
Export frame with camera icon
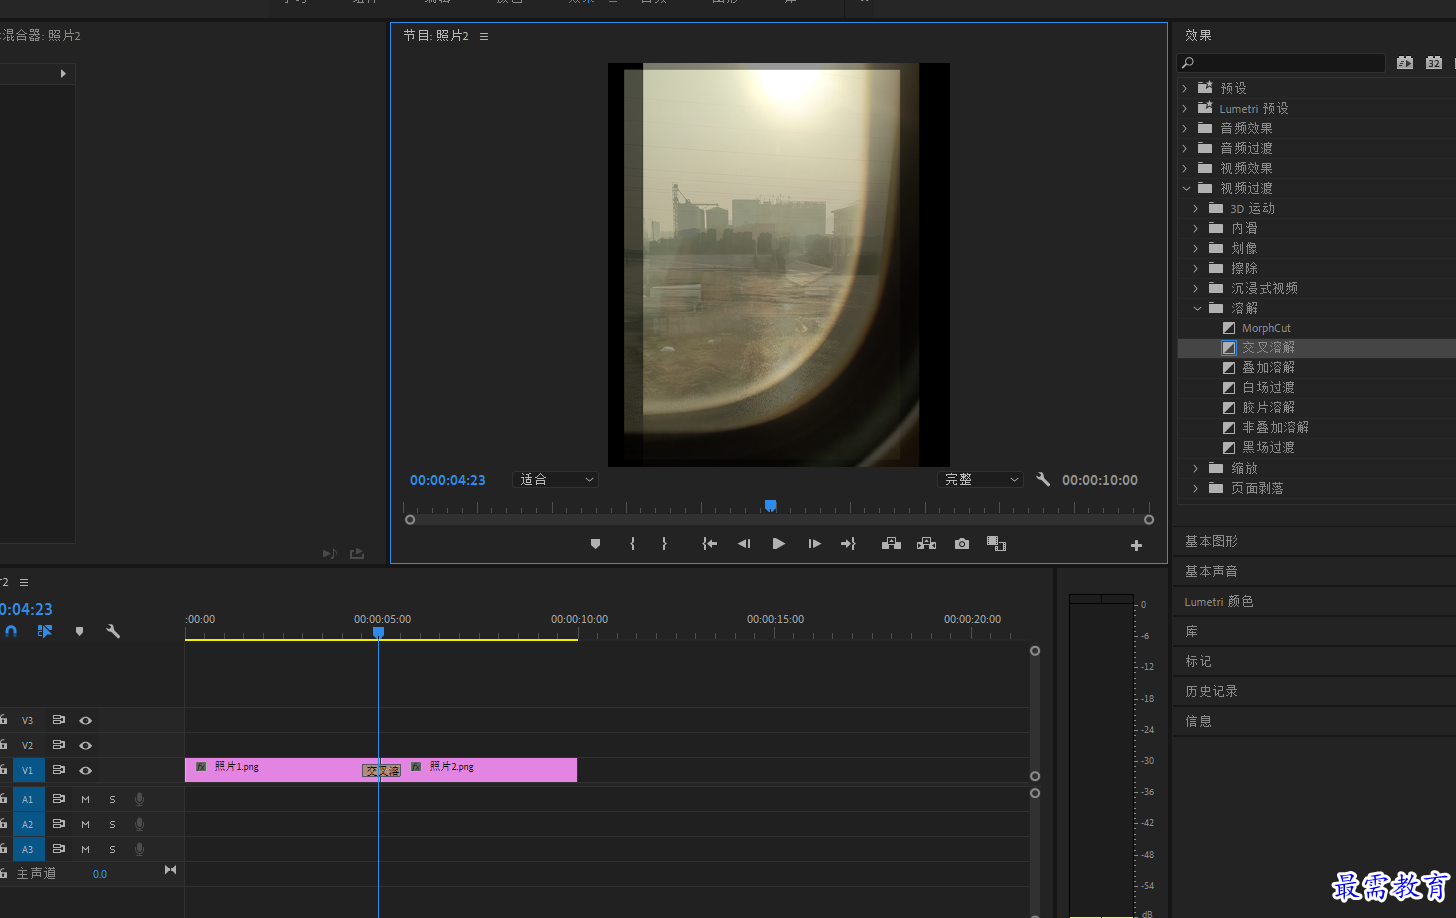[962, 544]
